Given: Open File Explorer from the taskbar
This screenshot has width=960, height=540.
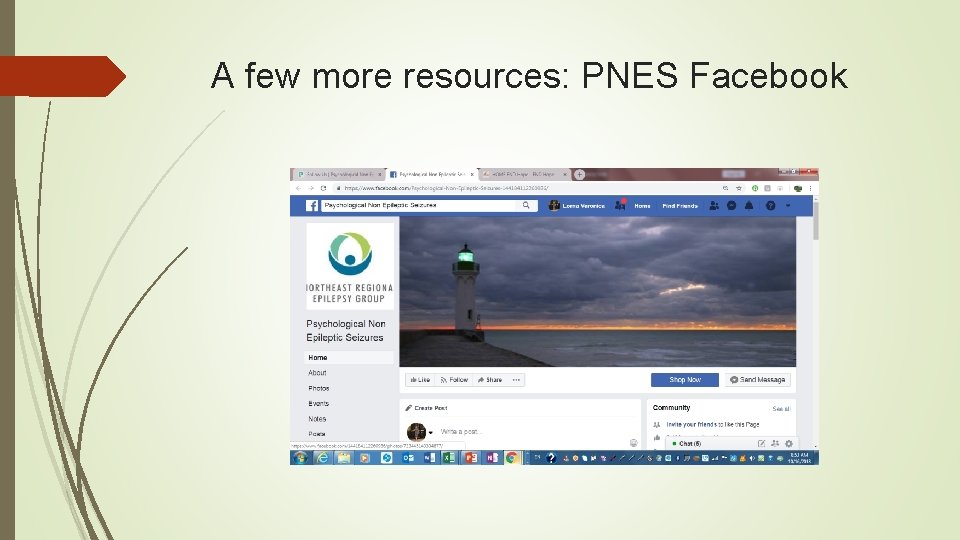Looking at the screenshot, I should (x=344, y=457).
